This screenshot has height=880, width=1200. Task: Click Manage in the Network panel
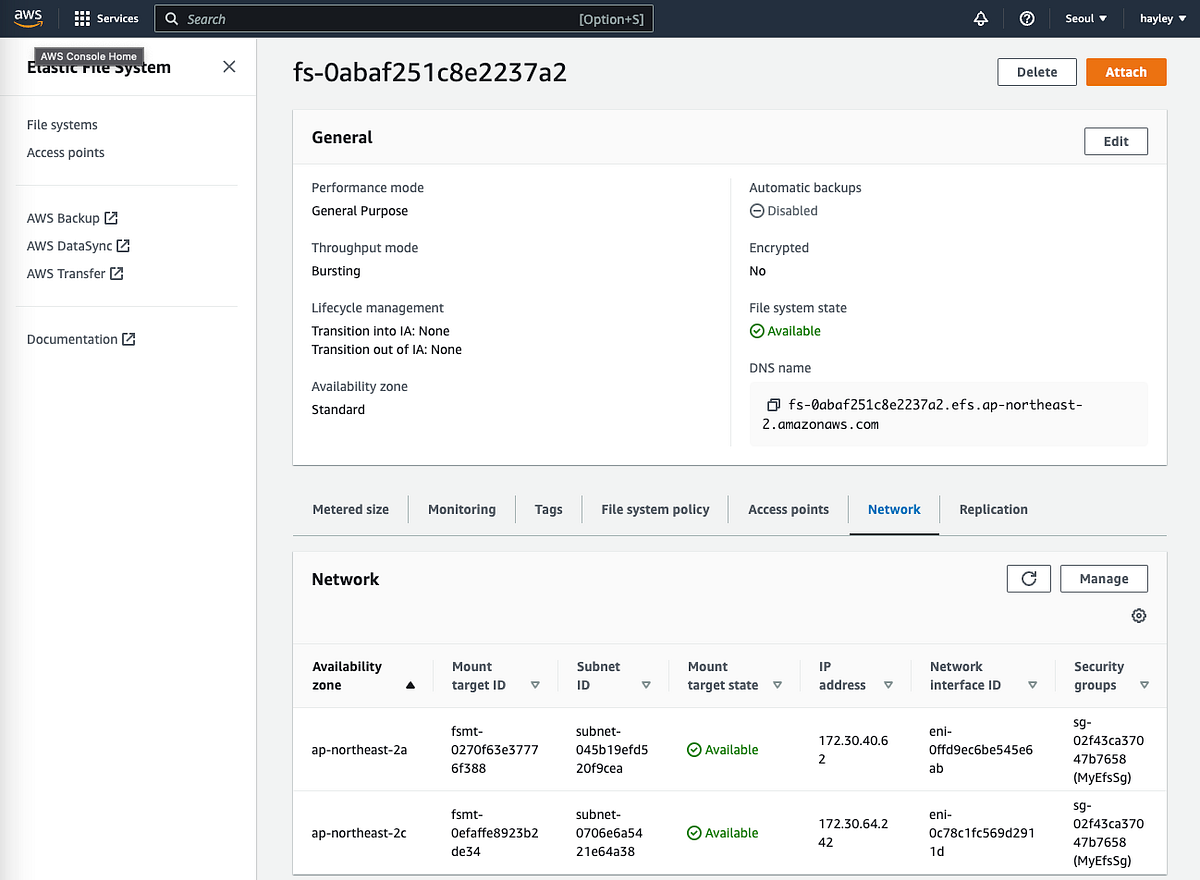click(1104, 578)
